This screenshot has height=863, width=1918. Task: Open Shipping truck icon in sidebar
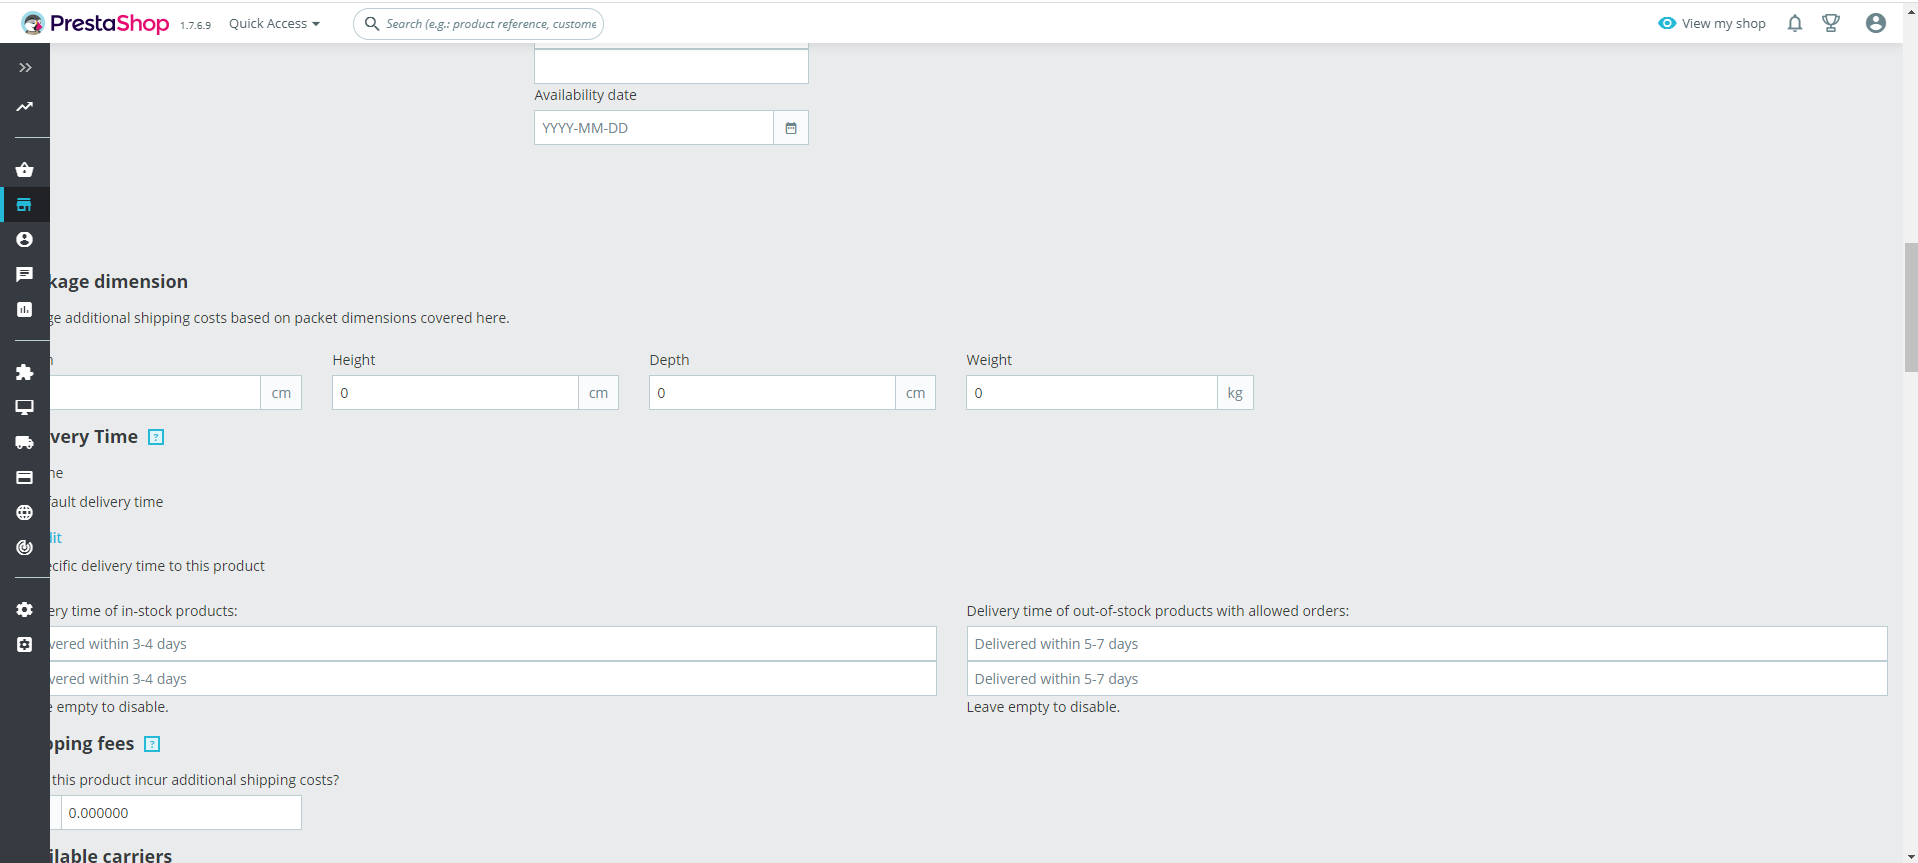coord(25,442)
